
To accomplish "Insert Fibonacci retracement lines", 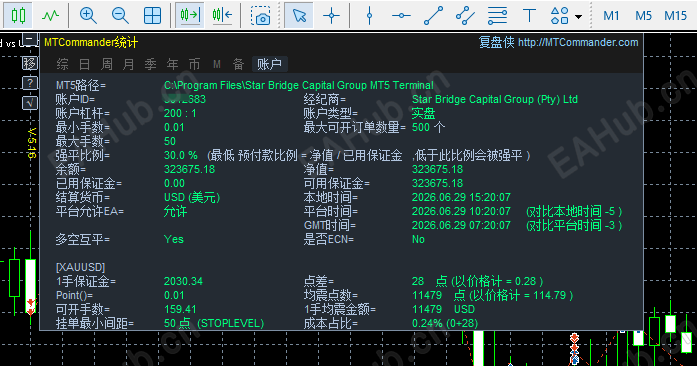I will pyautogui.click(x=497, y=16).
